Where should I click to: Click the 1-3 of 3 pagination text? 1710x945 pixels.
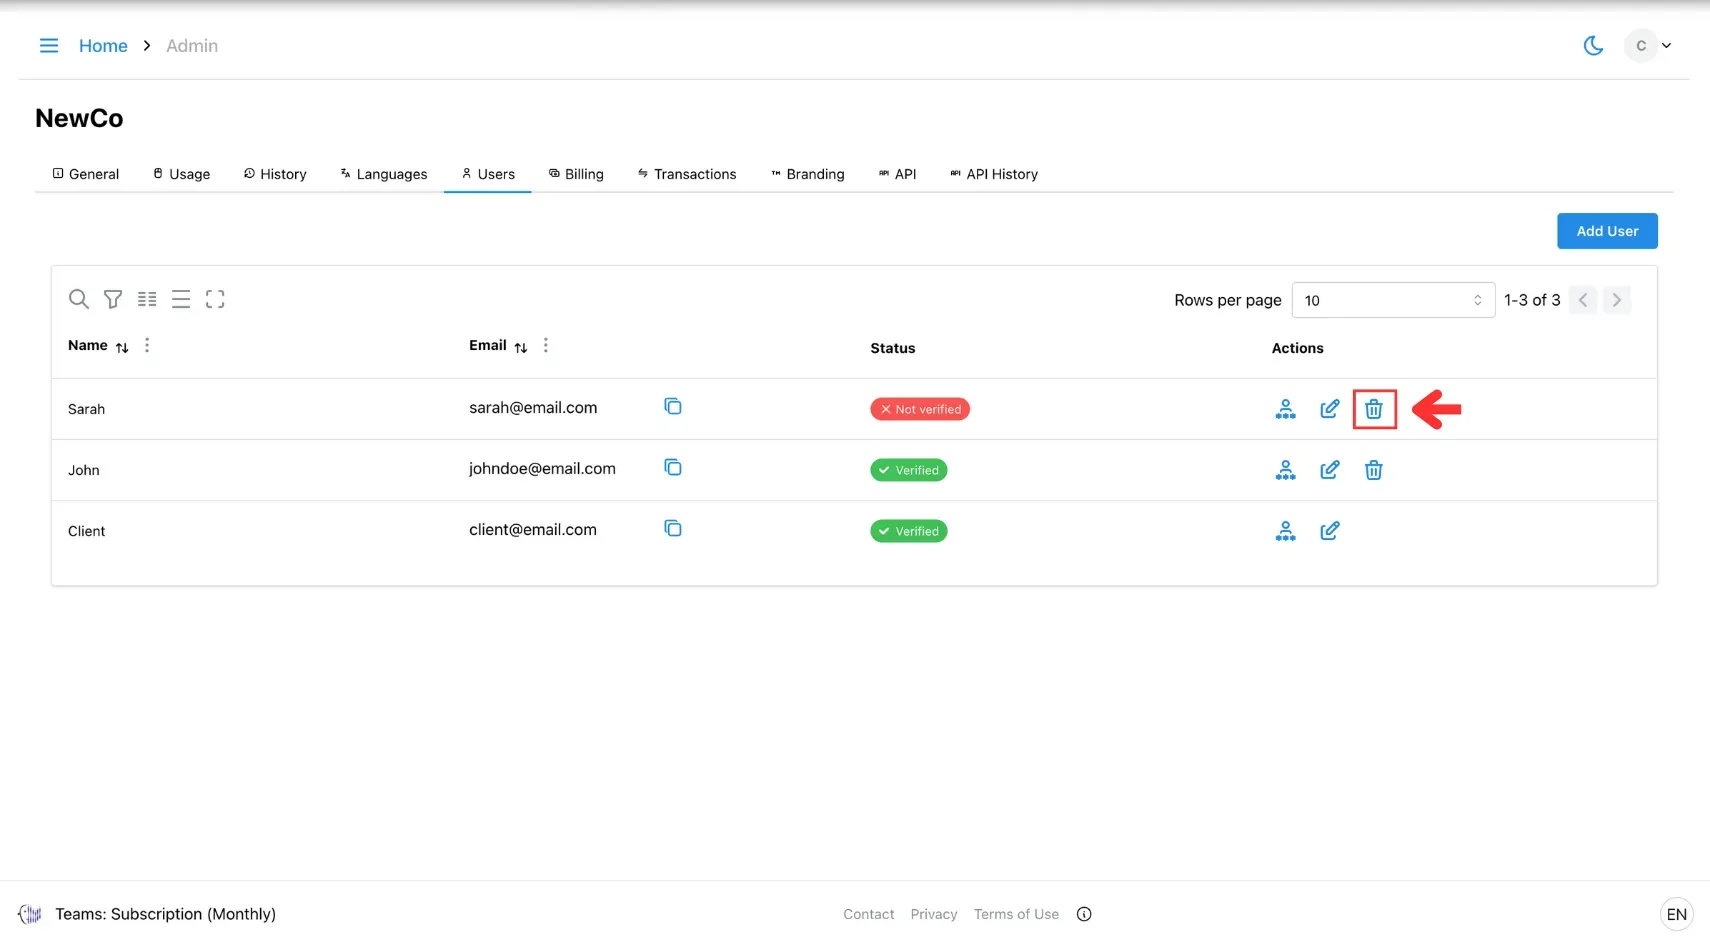(1532, 300)
